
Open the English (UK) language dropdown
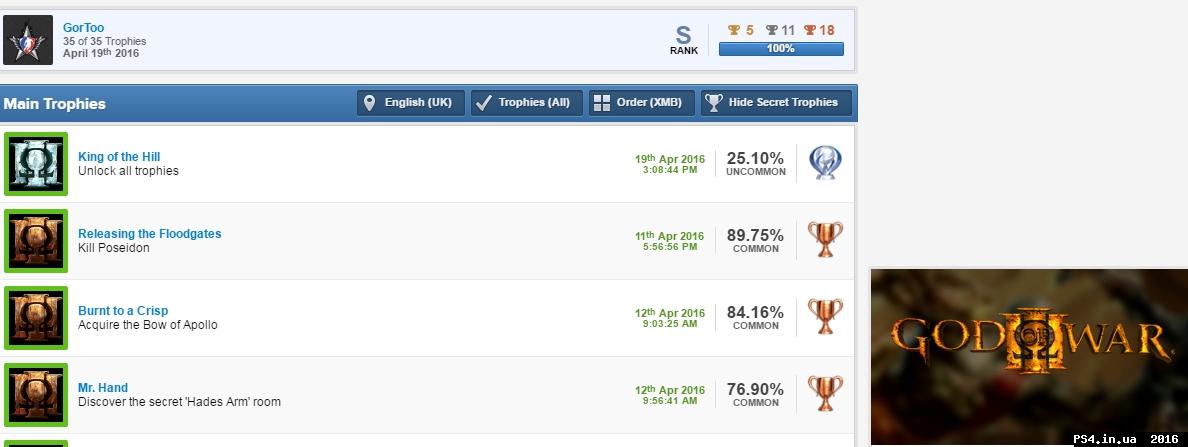[x=410, y=103]
